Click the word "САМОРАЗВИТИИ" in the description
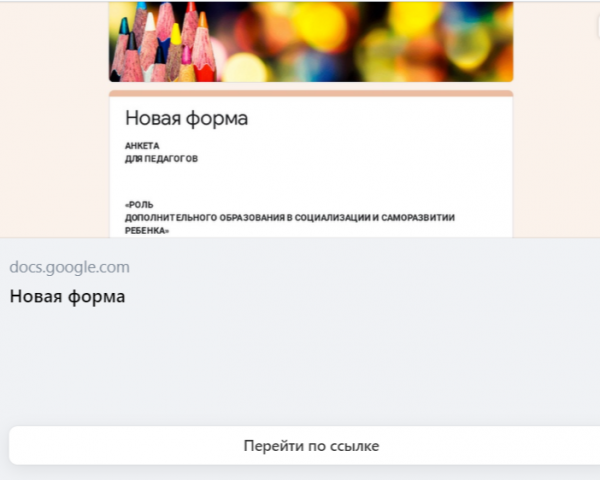 tap(425, 216)
